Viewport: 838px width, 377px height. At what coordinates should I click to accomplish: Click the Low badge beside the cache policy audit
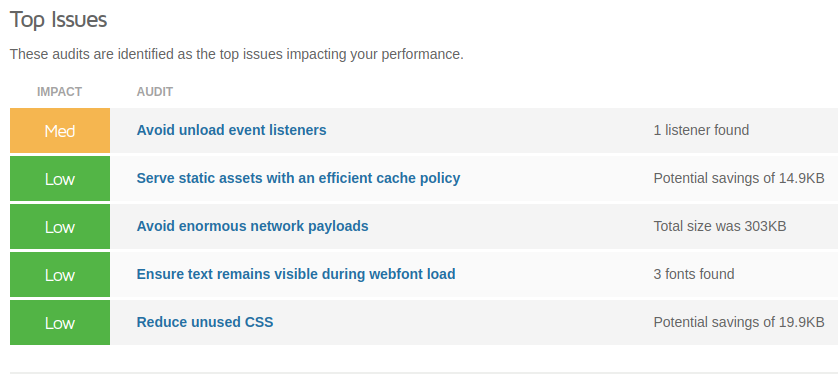[60, 179]
